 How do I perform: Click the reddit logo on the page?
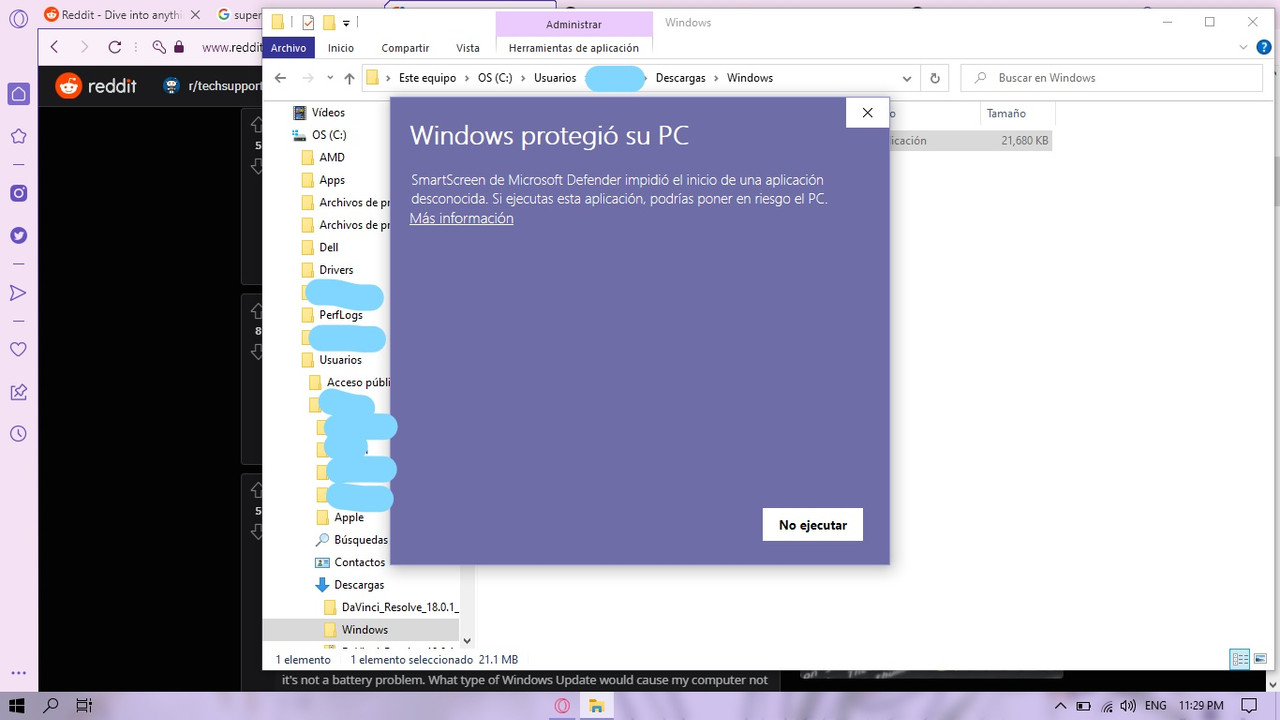[96, 86]
